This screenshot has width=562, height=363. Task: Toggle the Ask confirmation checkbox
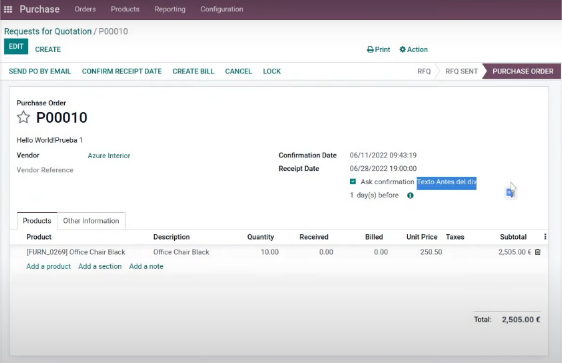point(353,182)
